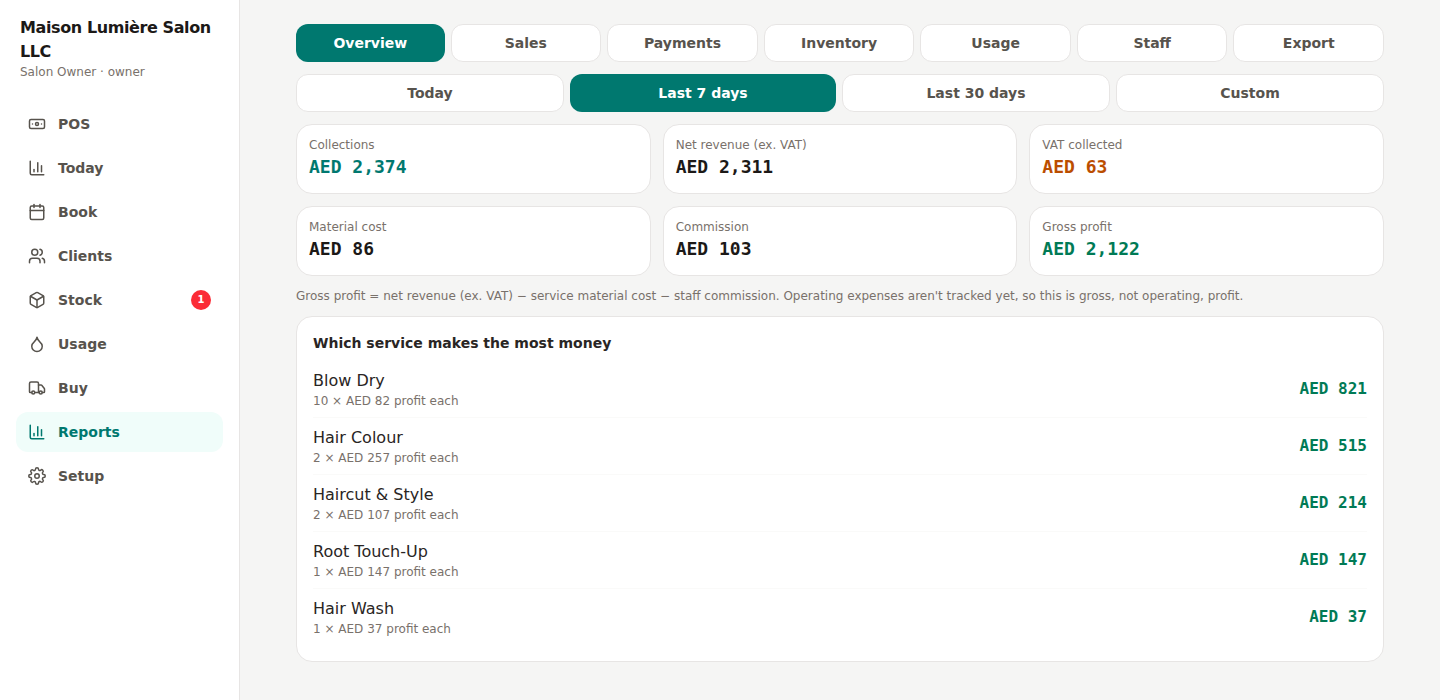
Task: Click the red Stock notification badge
Action: pyautogui.click(x=201, y=300)
